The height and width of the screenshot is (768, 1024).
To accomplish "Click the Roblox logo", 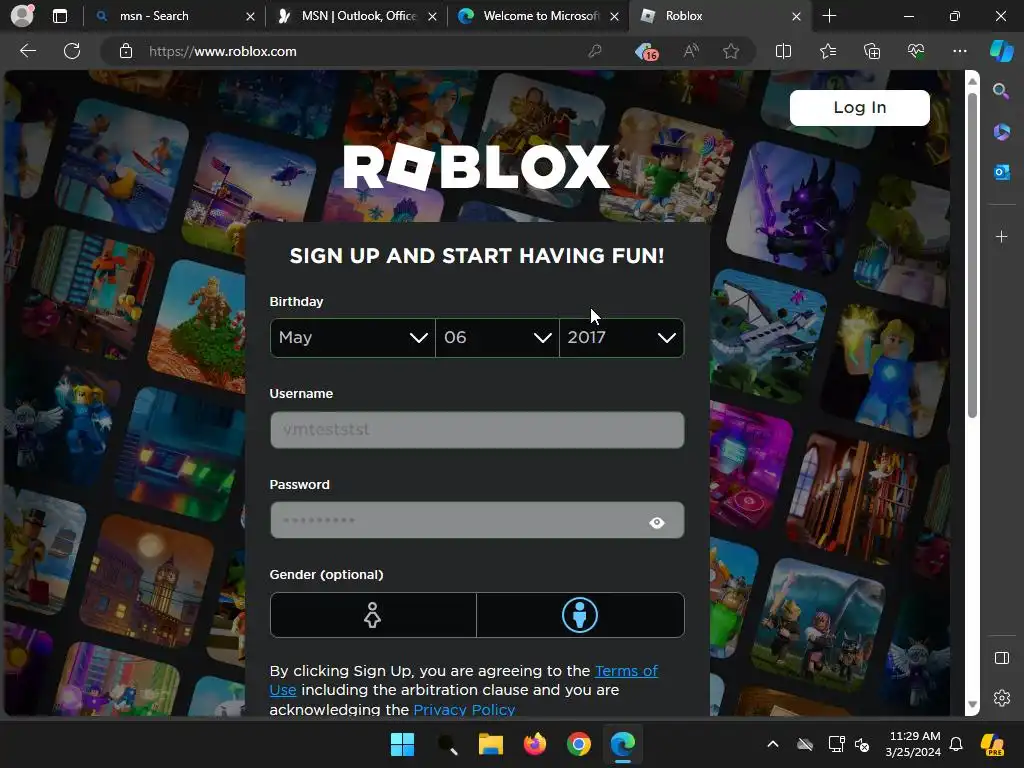I will coord(477,167).
